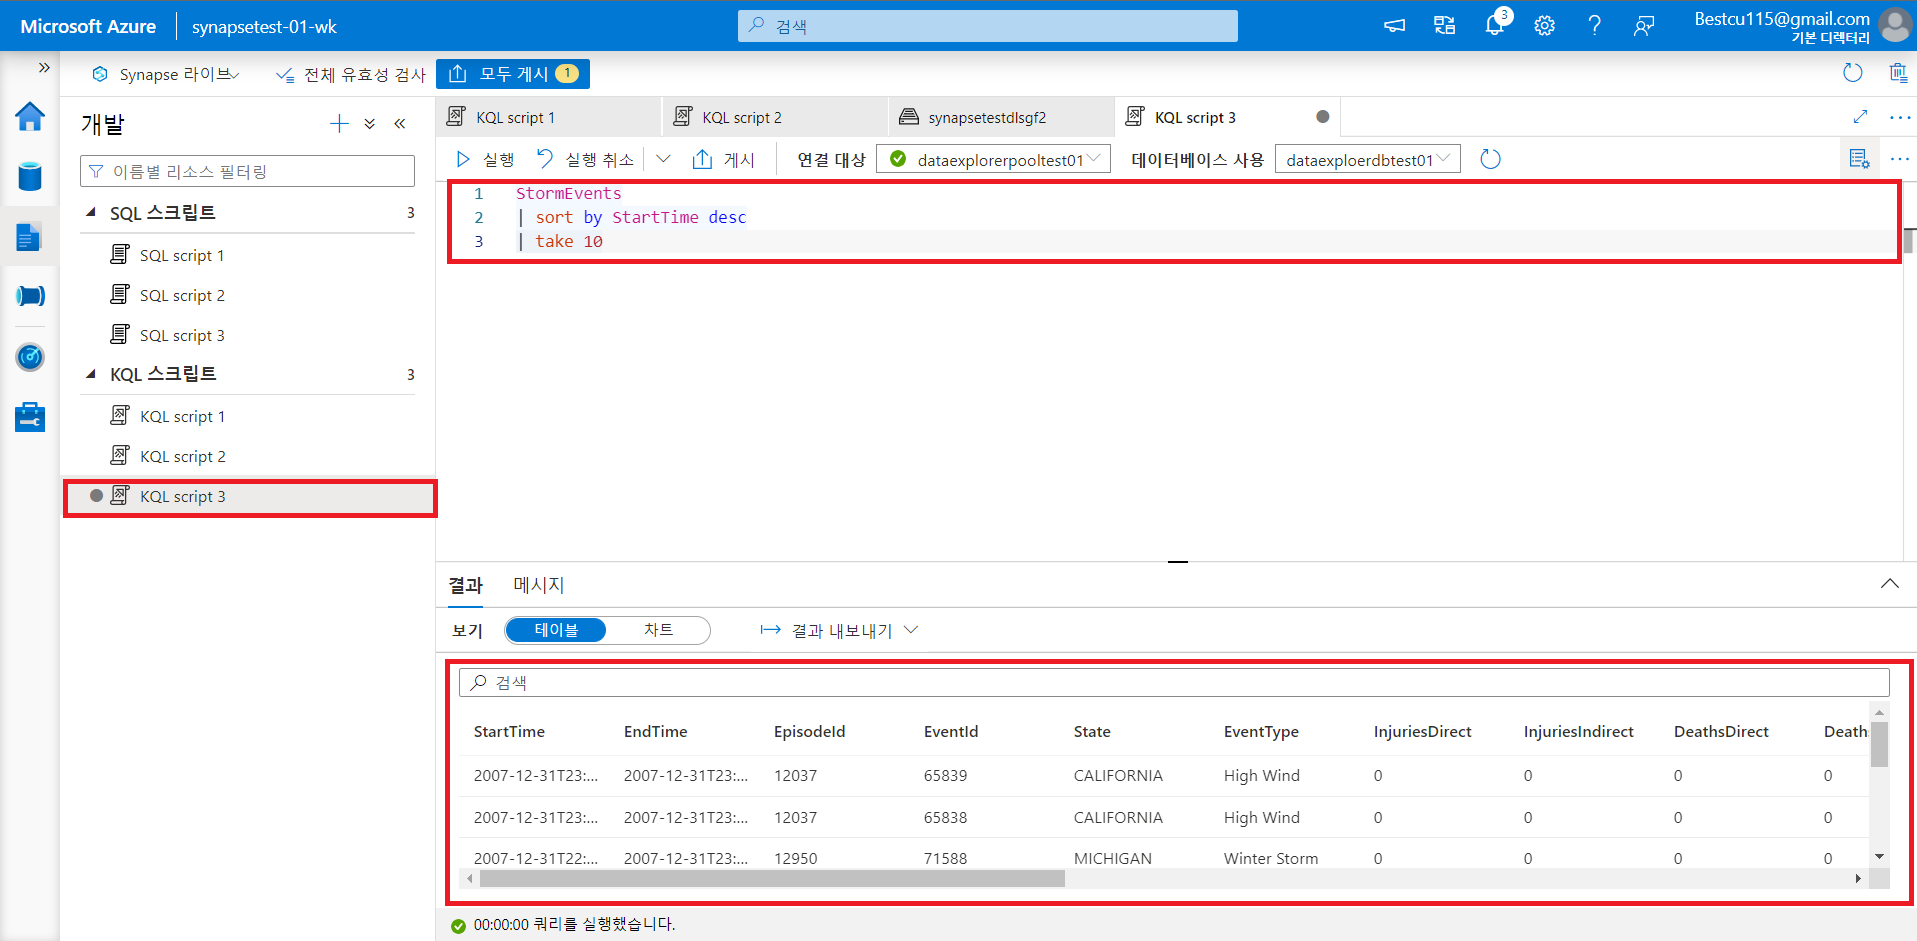Open Cloud Shell from the header
The image size is (1917, 941).
point(1395,26)
